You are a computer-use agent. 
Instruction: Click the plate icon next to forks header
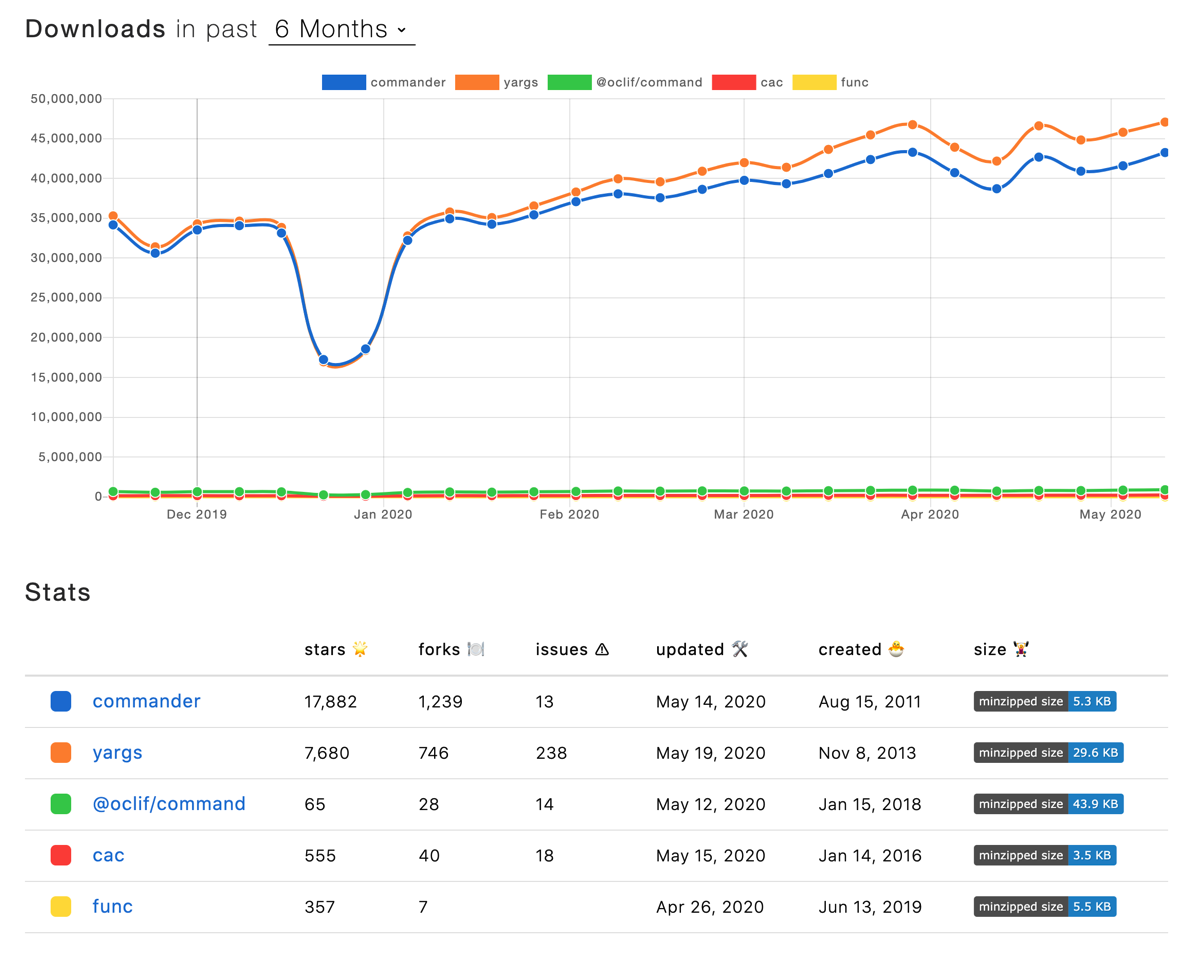tap(476, 649)
